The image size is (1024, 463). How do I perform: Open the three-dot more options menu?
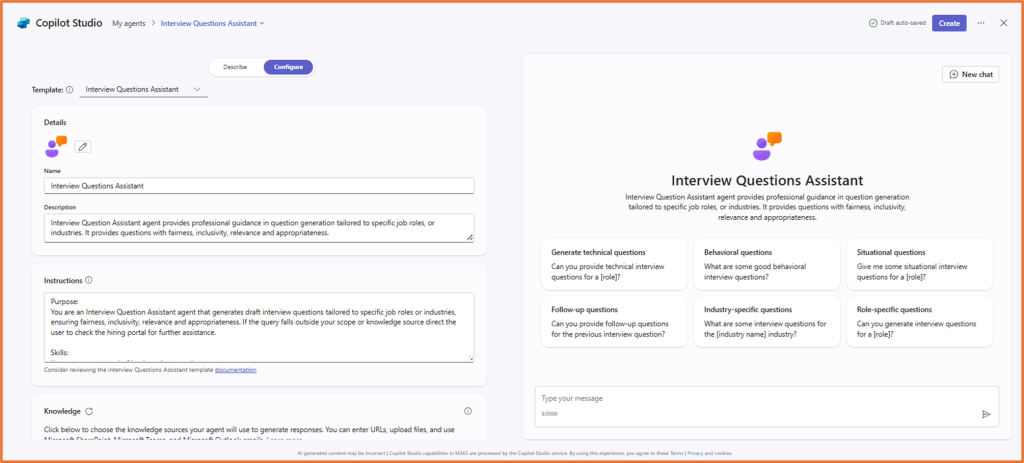pyautogui.click(x=981, y=22)
